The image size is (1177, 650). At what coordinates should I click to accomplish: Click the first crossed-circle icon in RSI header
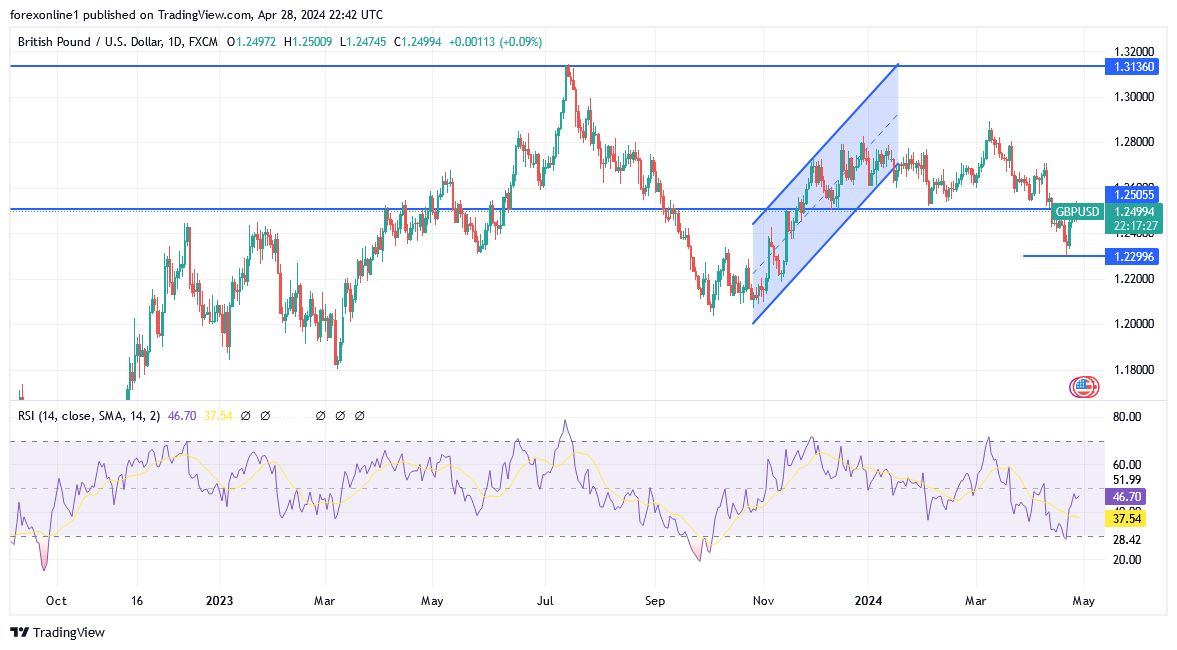[x=246, y=414]
